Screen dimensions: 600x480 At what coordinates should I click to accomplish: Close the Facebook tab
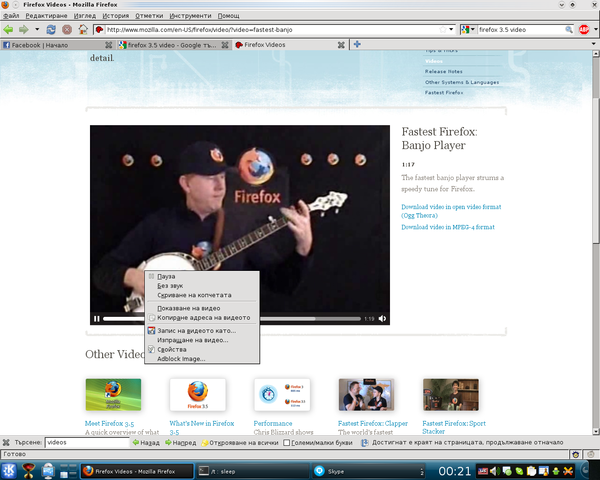coord(109,45)
